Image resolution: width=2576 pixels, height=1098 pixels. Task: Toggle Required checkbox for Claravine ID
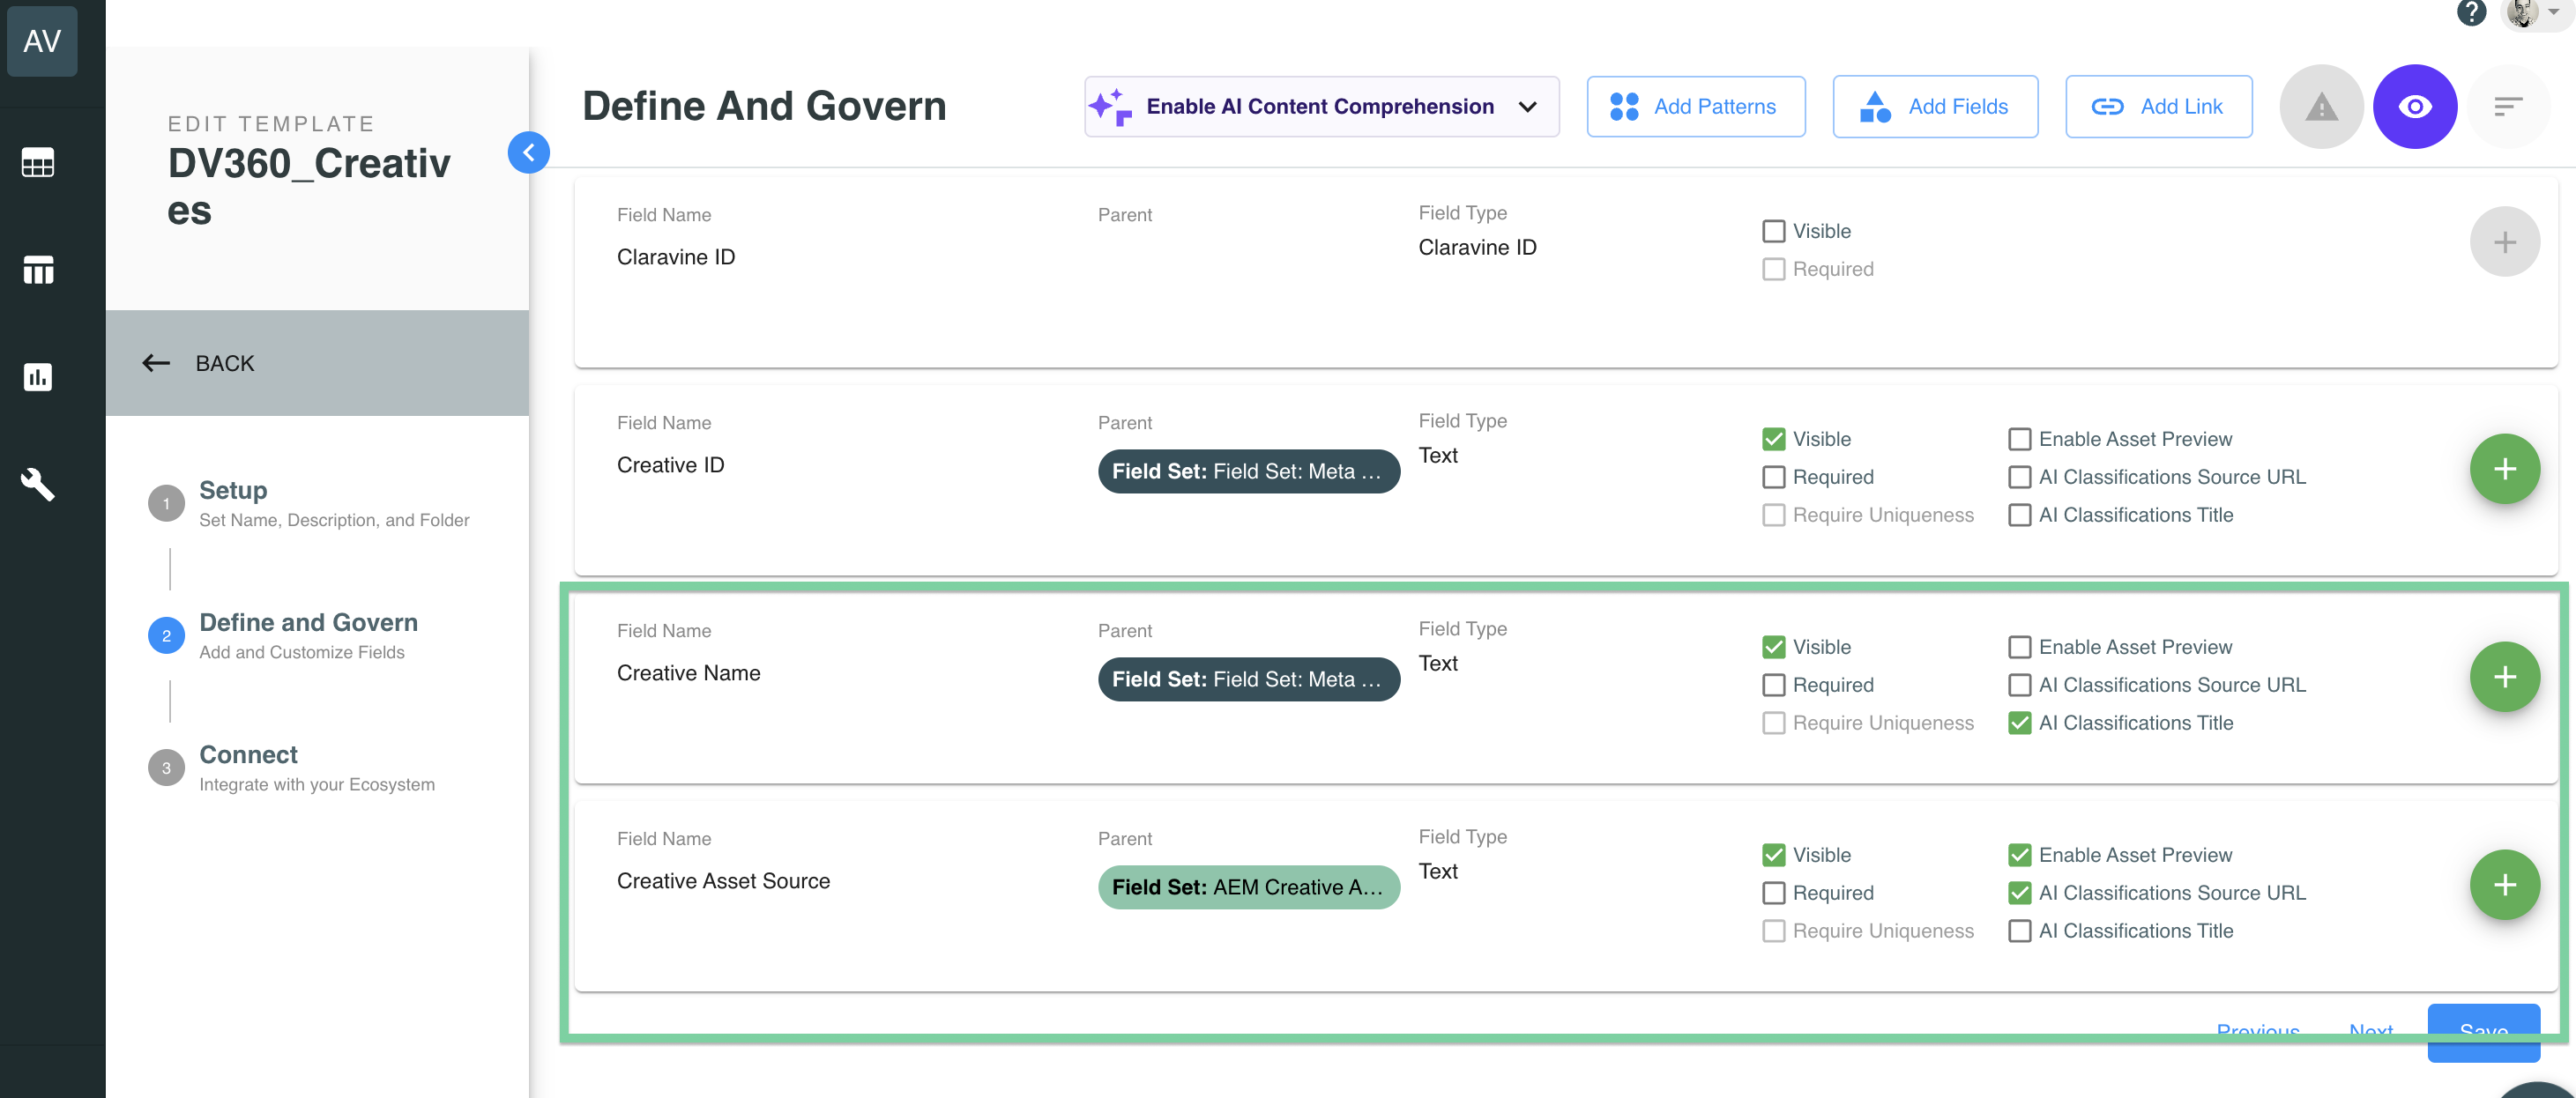1773,269
